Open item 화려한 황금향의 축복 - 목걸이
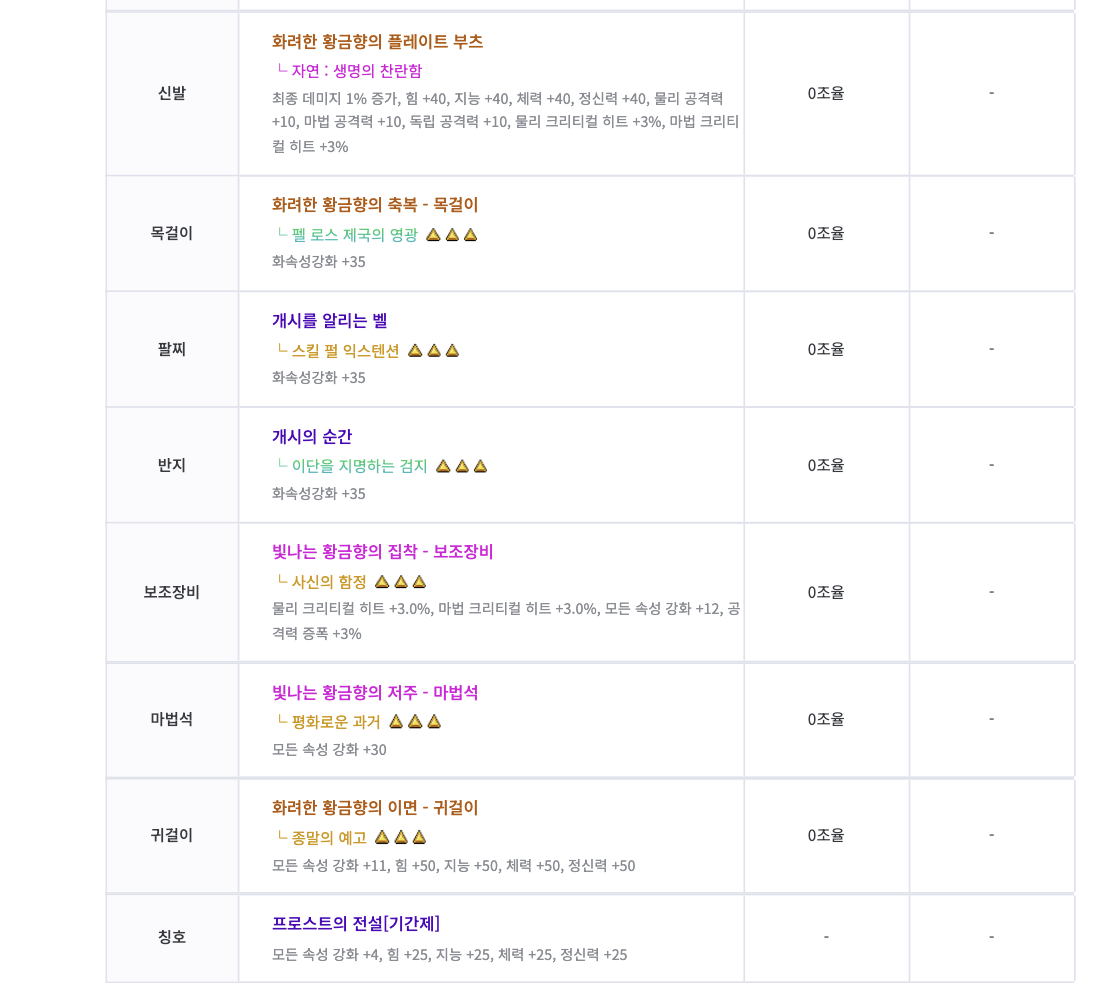The image size is (1106, 1006). [375, 205]
